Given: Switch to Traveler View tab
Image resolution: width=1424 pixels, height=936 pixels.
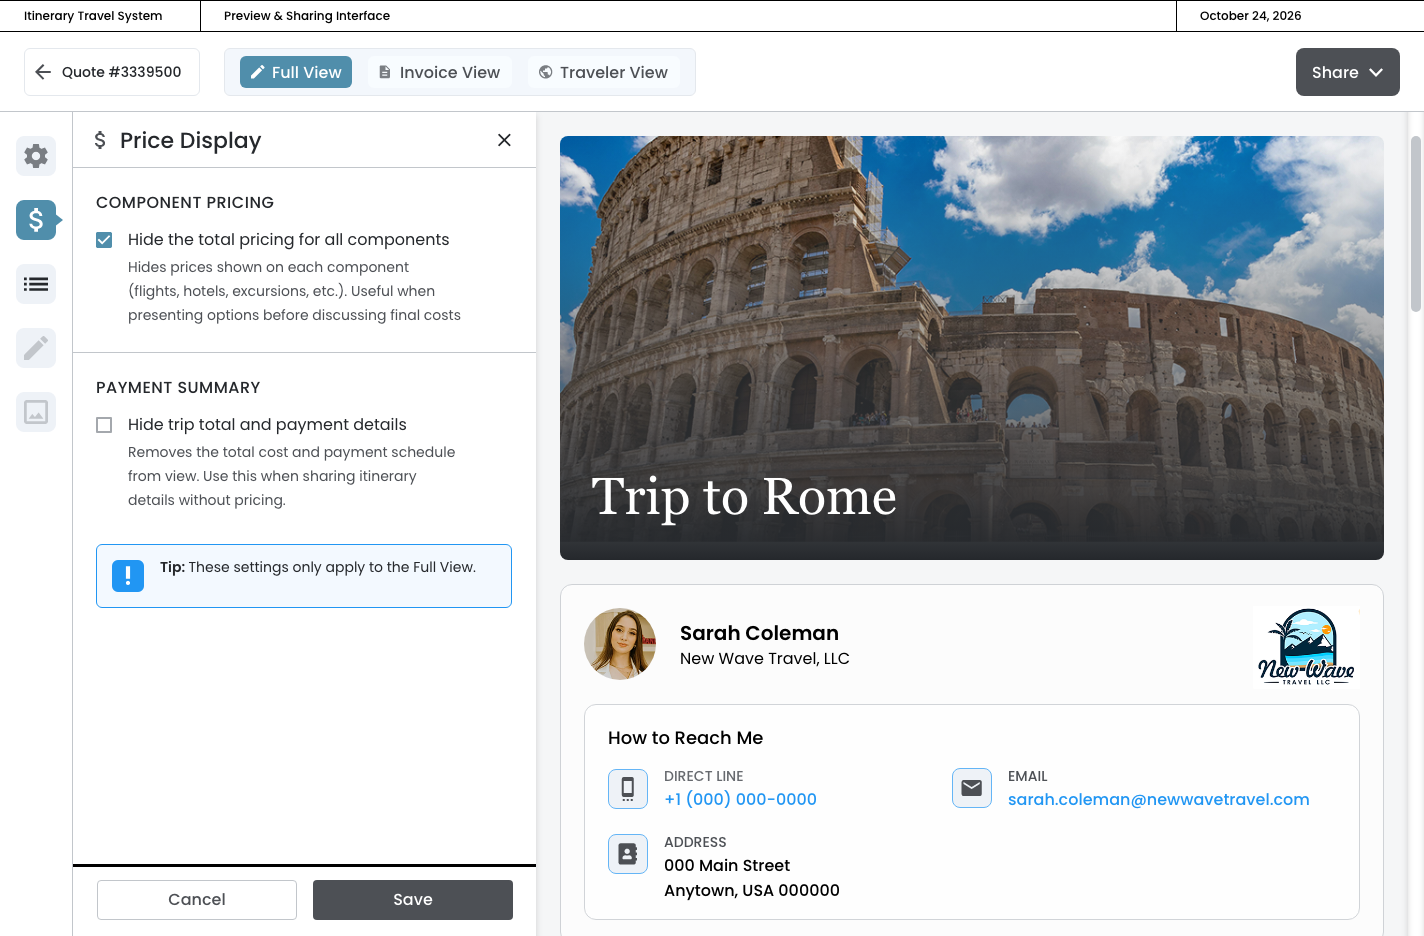Looking at the screenshot, I should point(604,72).
